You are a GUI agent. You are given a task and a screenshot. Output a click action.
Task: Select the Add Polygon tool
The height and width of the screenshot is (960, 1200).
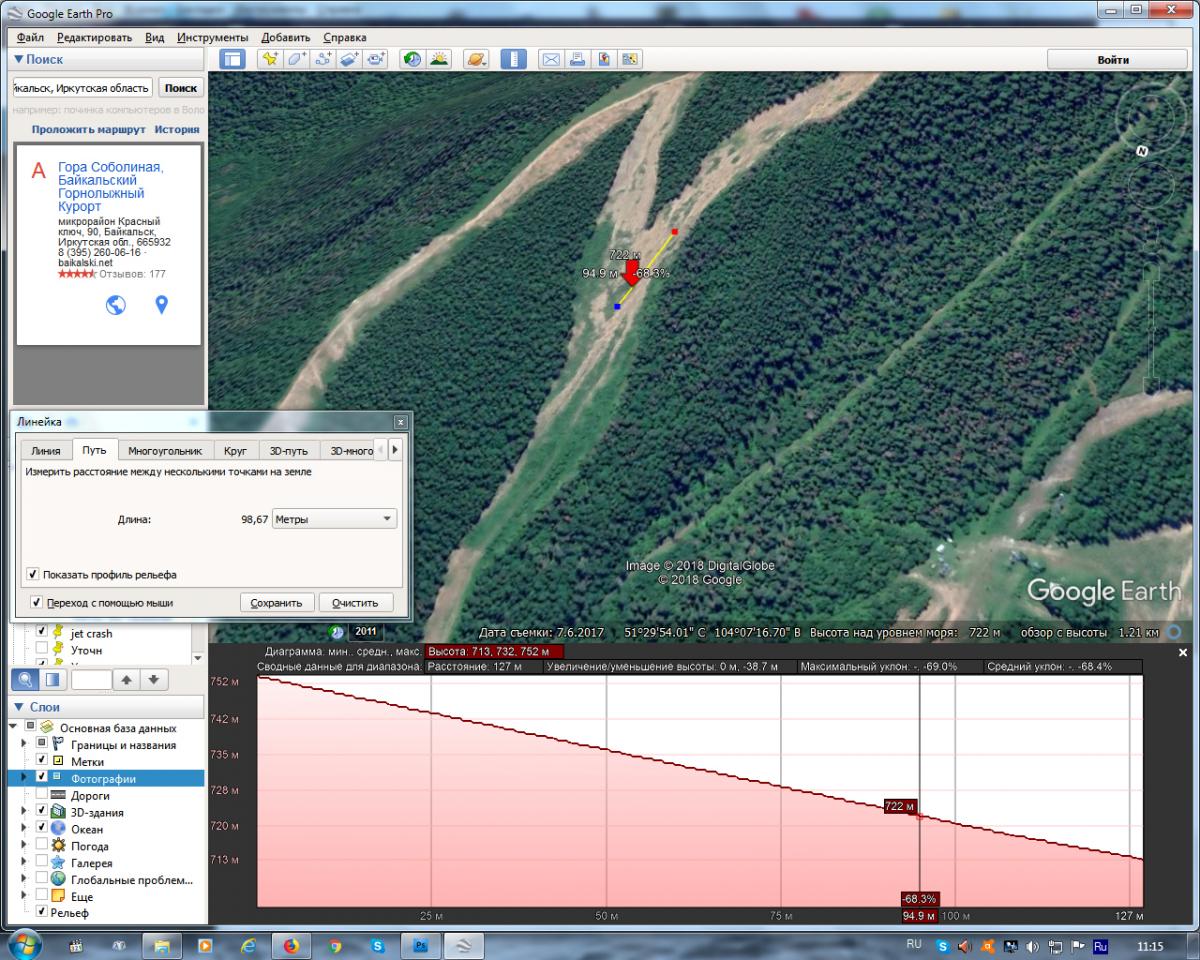[x=297, y=59]
